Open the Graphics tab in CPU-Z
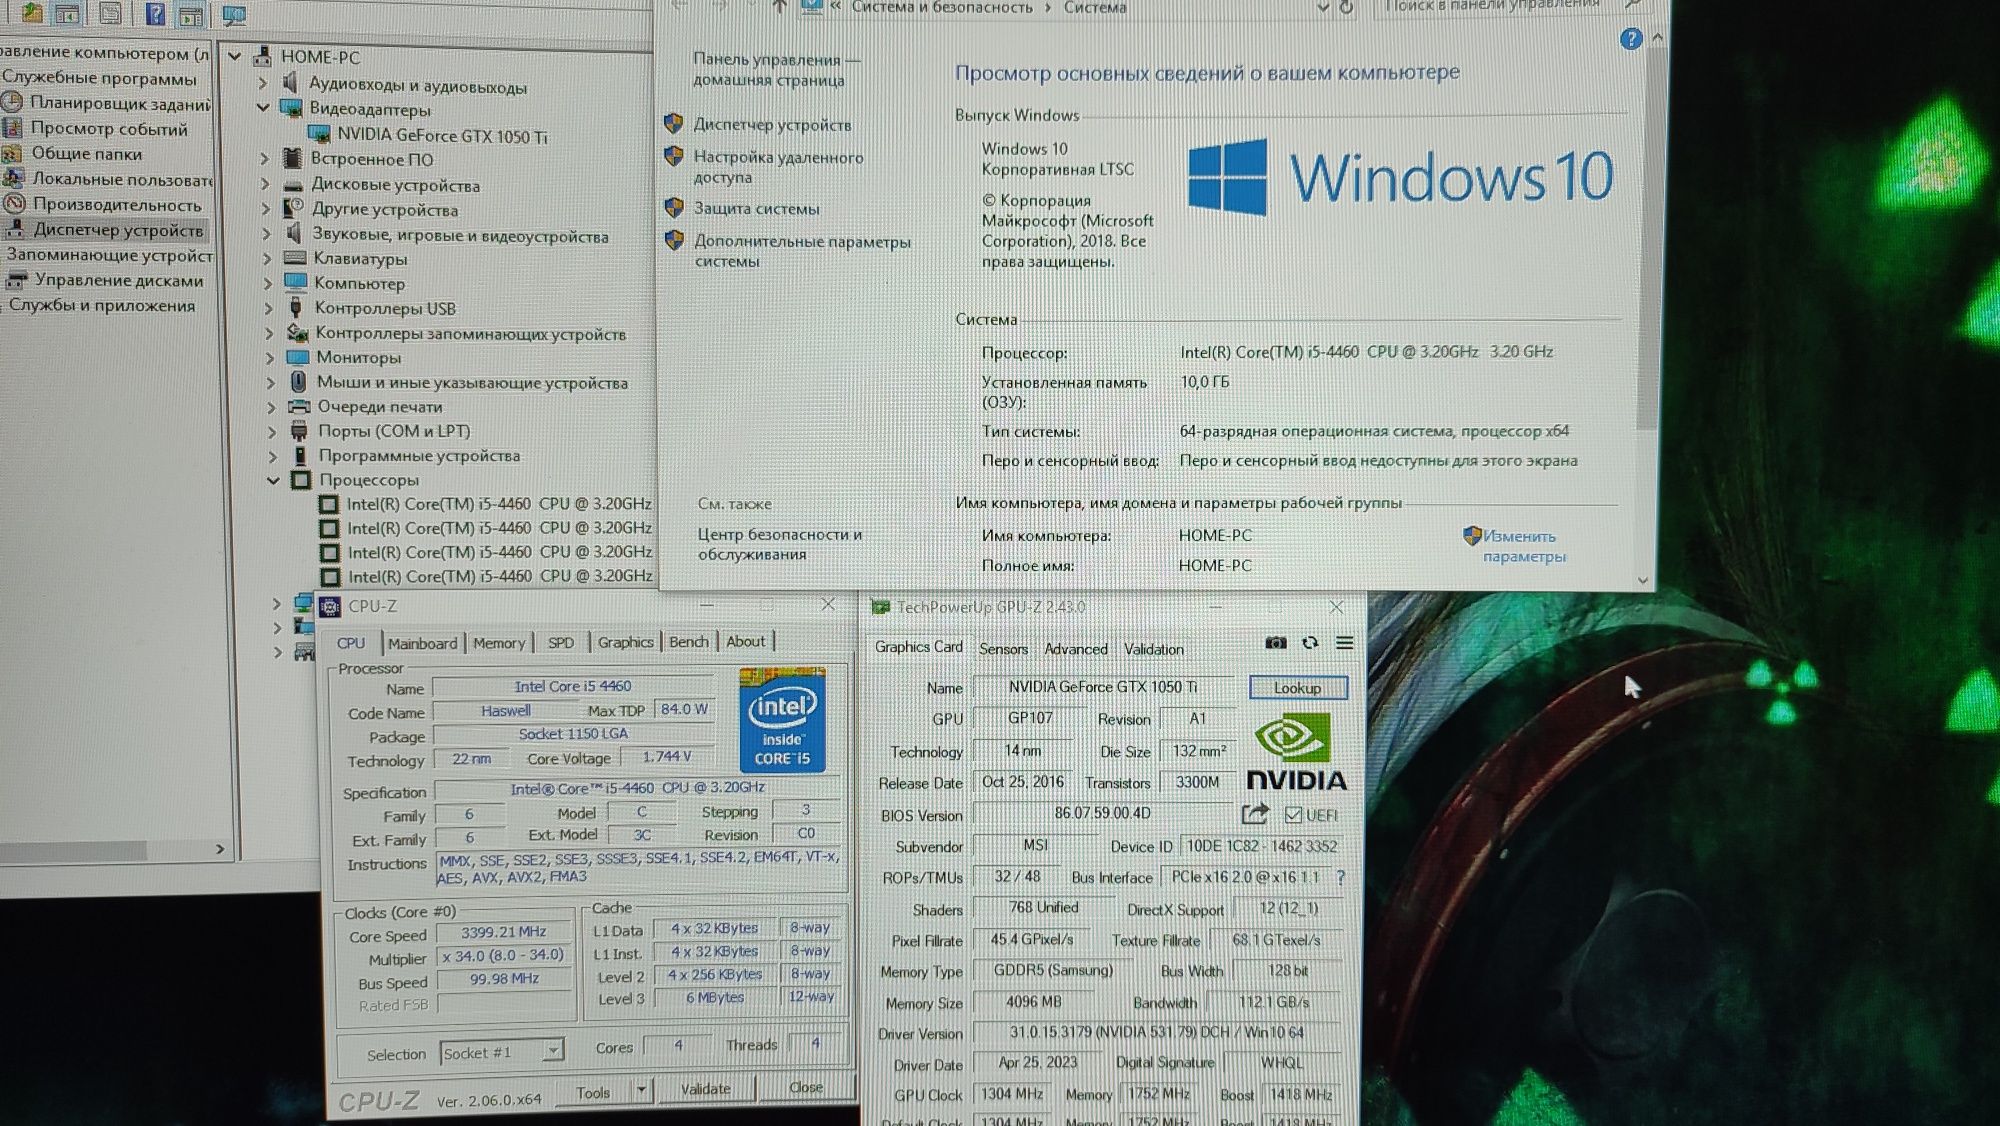 (625, 642)
